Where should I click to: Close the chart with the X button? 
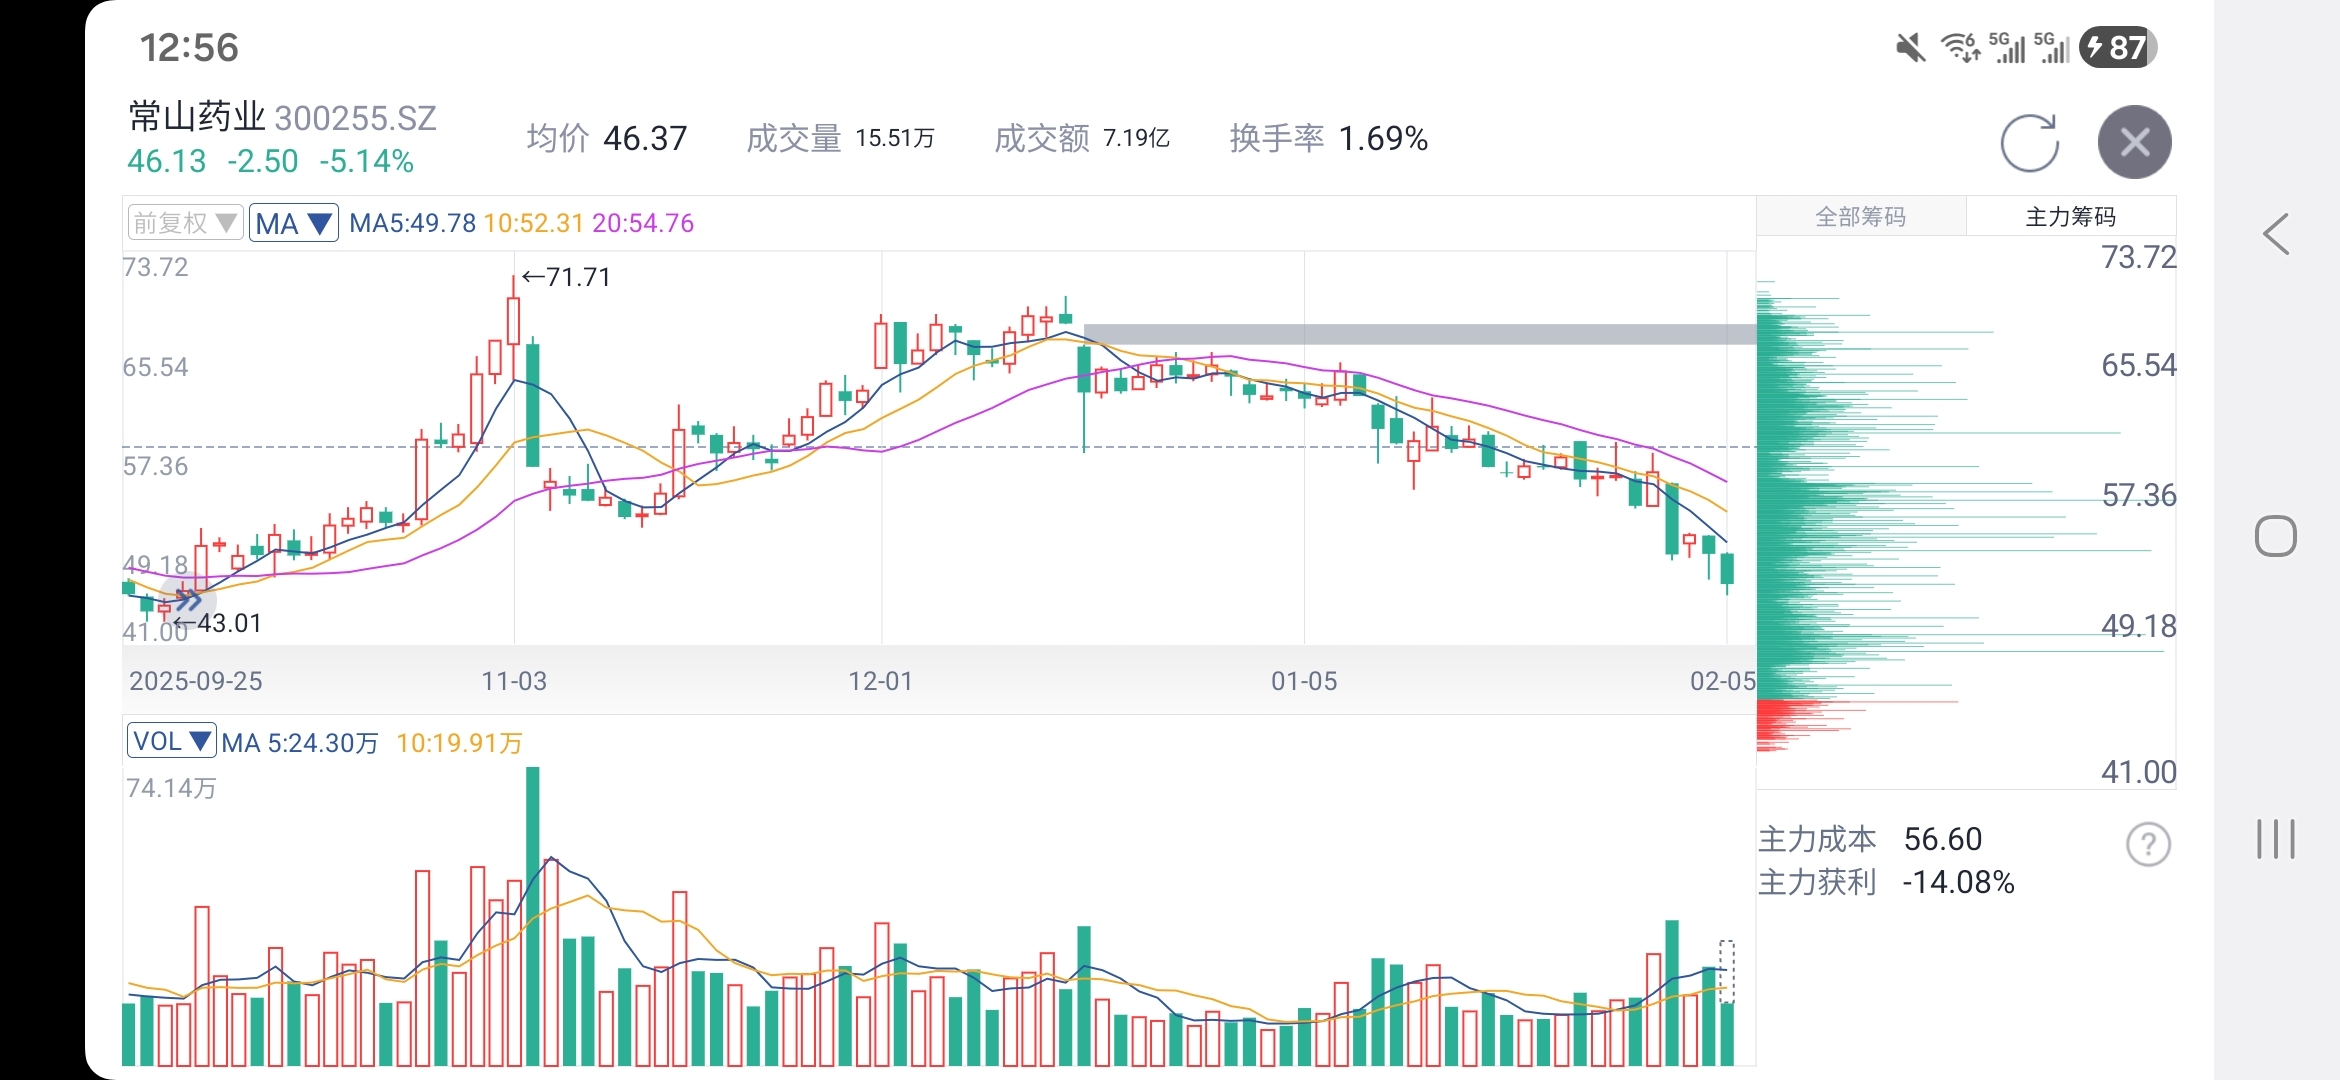point(2134,142)
